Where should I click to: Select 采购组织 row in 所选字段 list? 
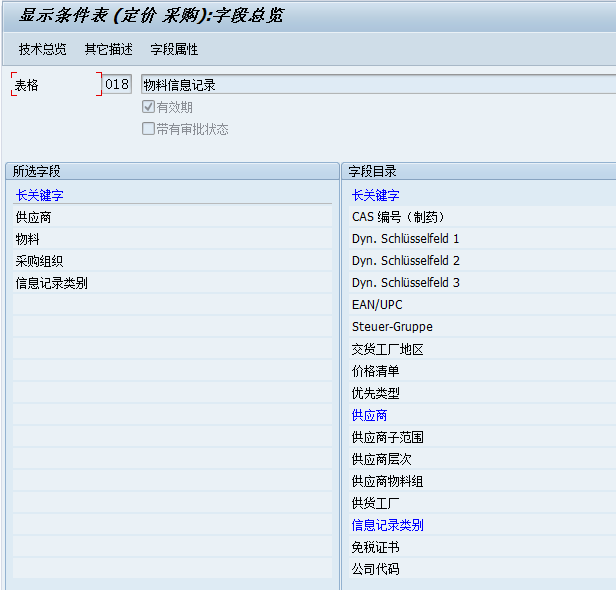click(x=172, y=261)
